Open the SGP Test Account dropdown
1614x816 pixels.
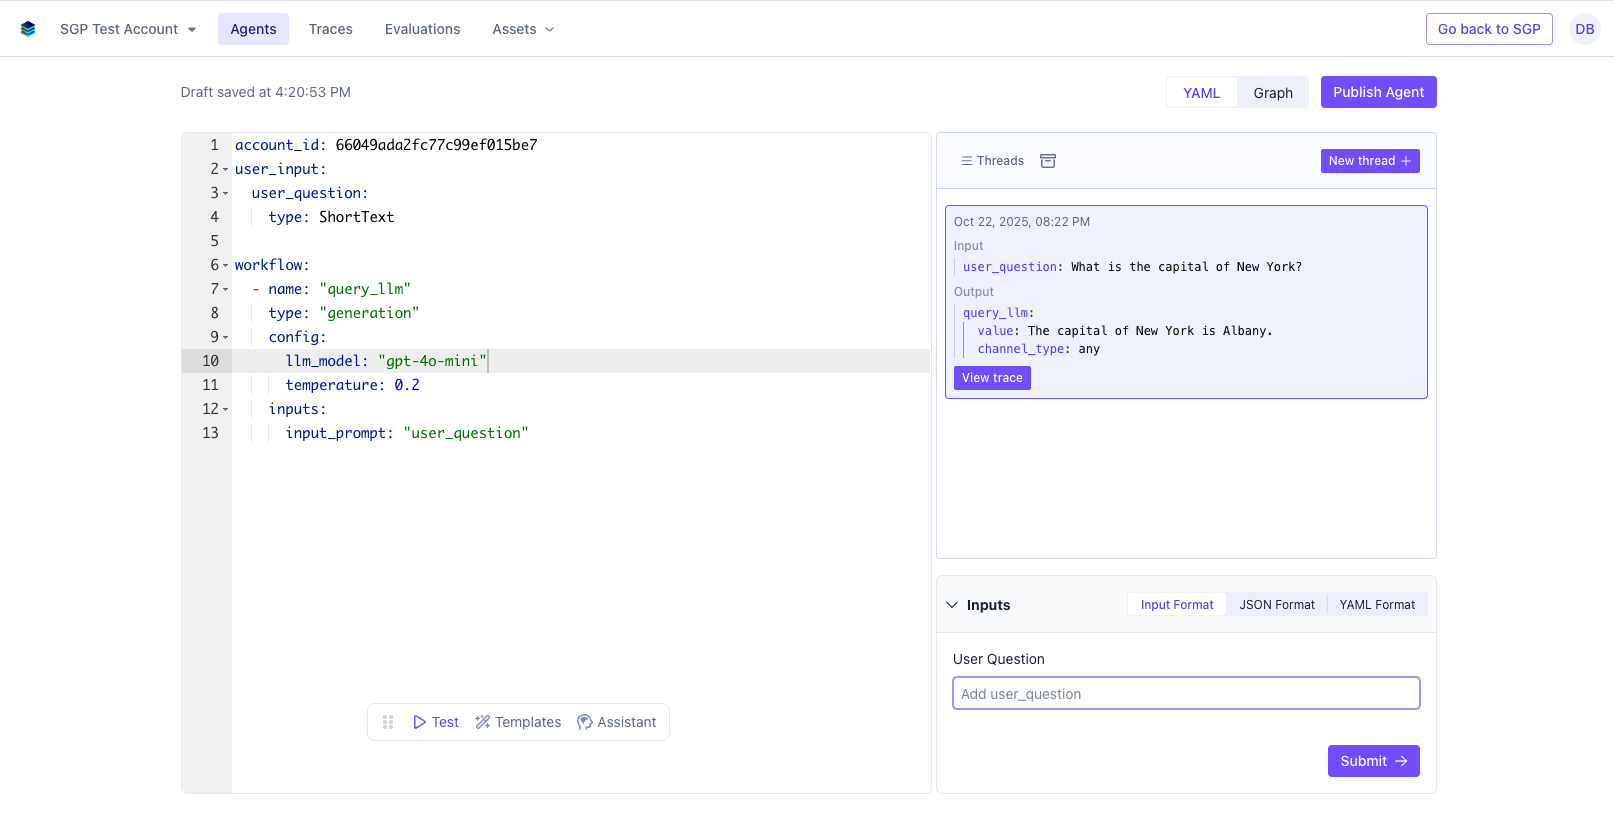click(x=128, y=29)
